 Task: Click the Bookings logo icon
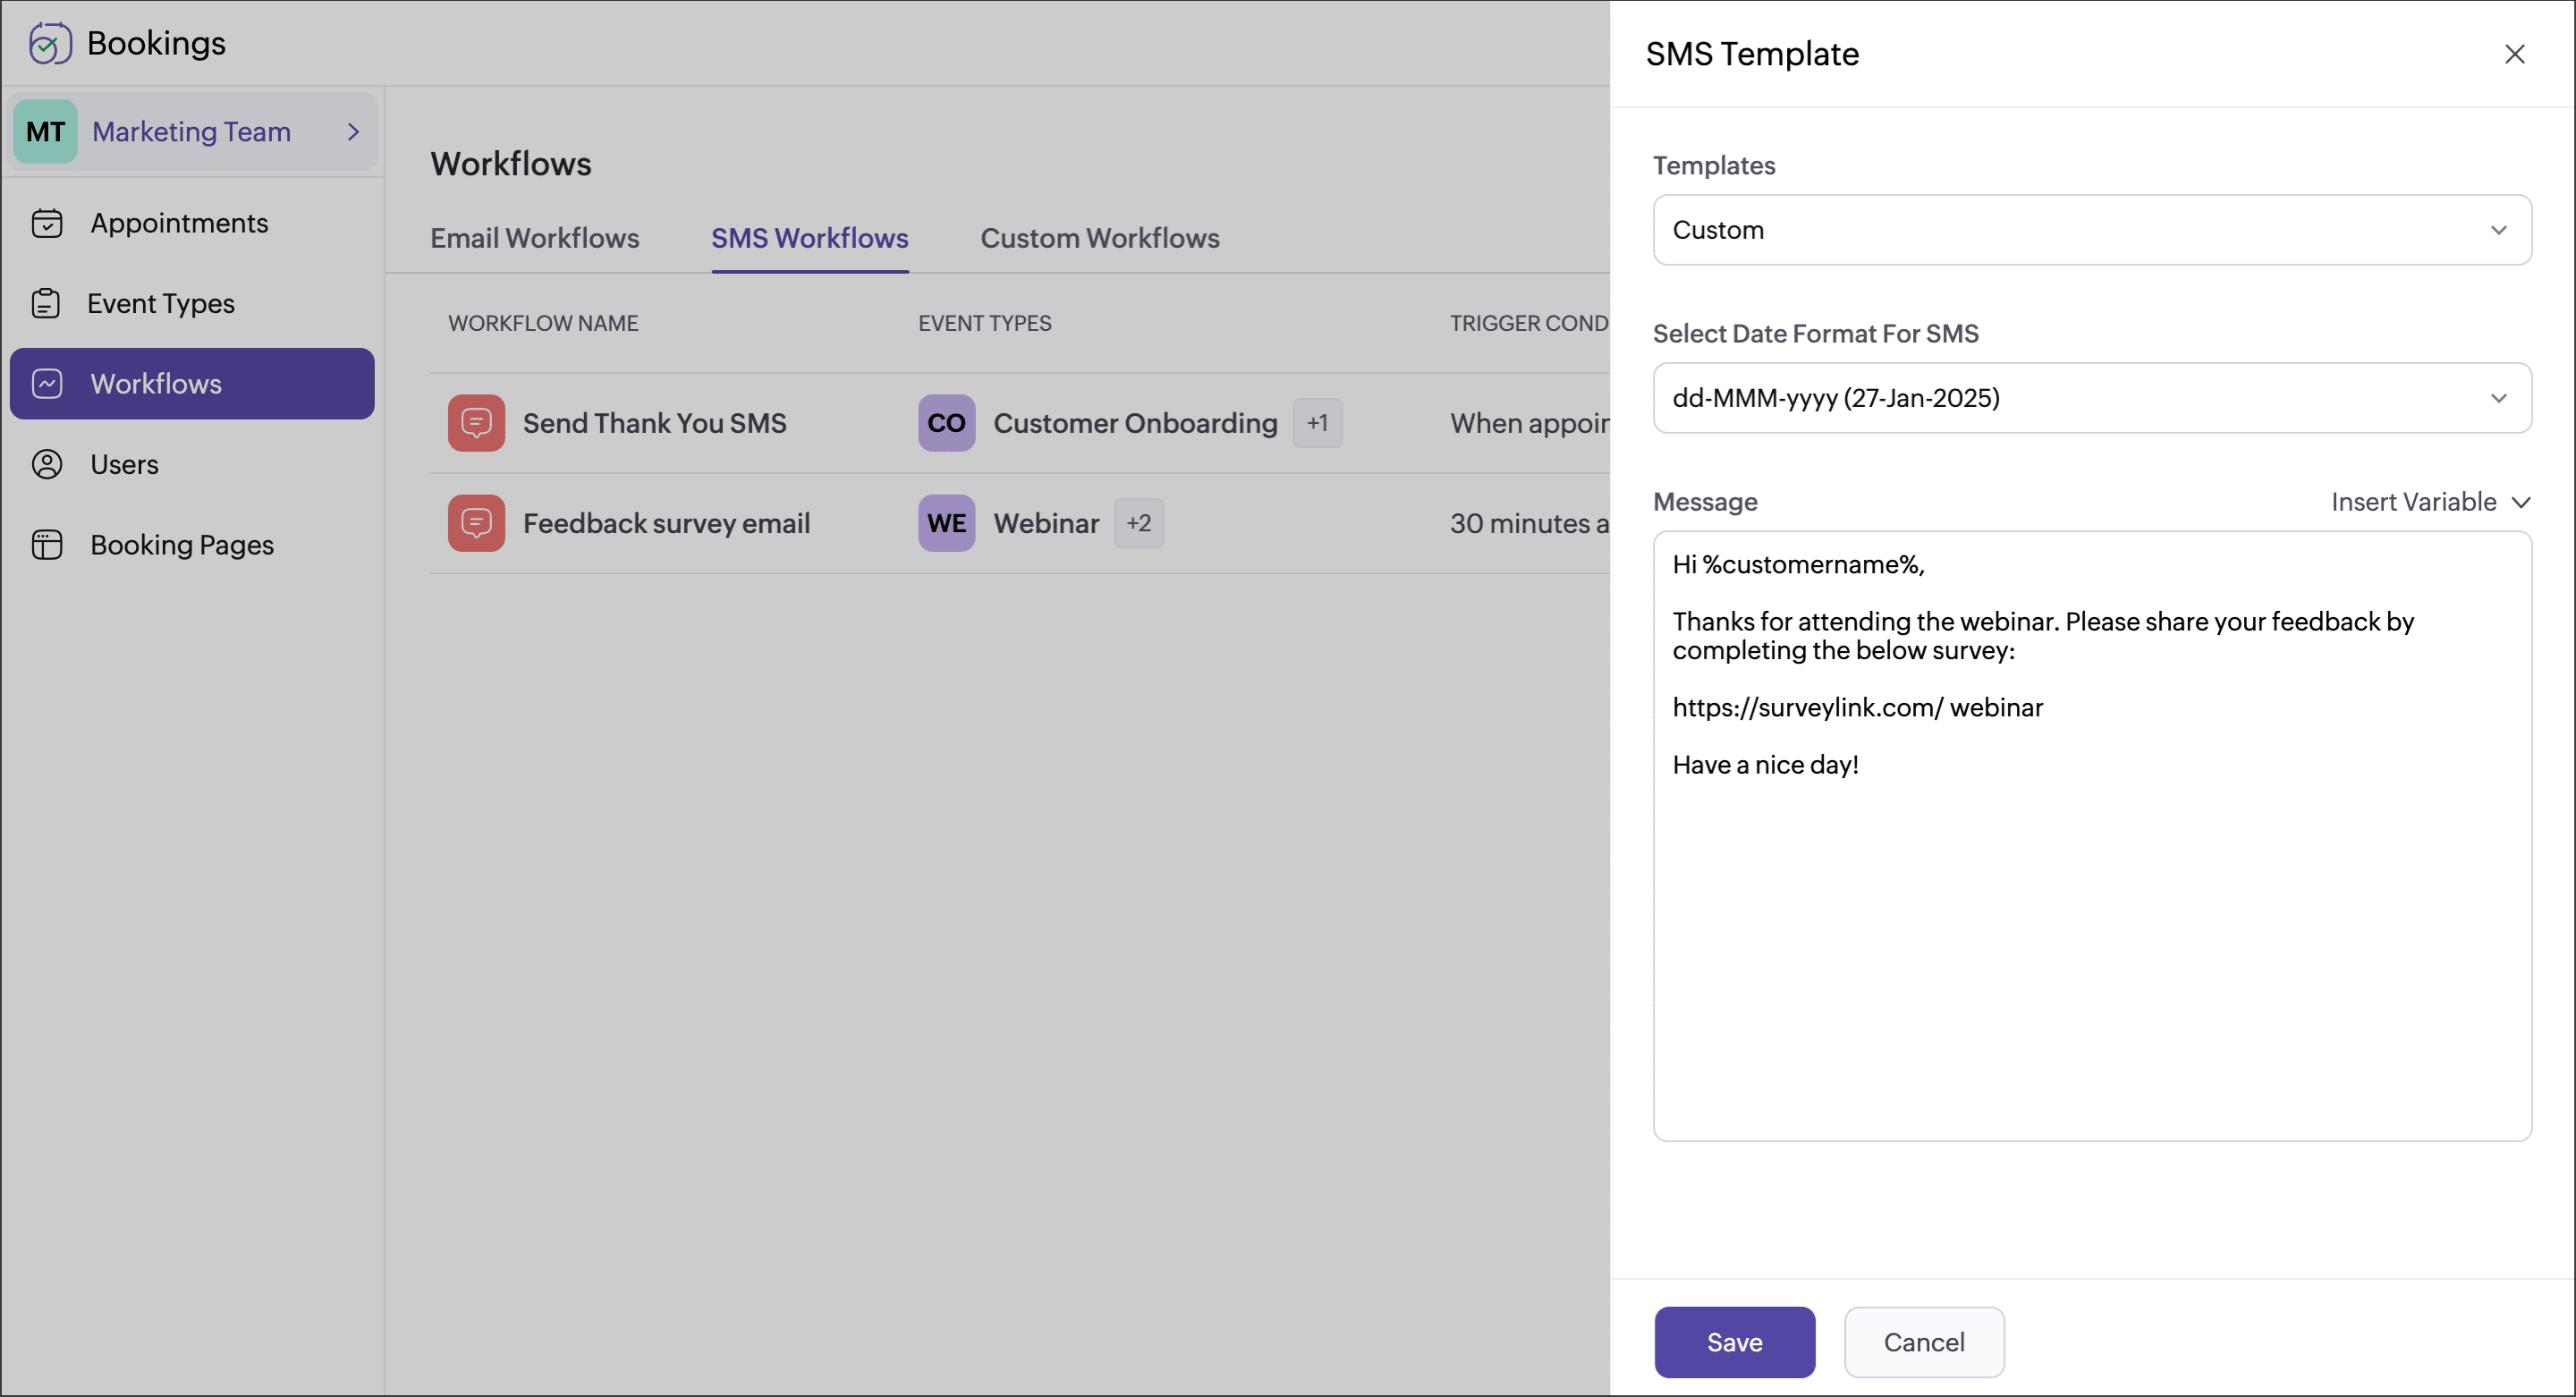pyautogui.click(x=49, y=43)
